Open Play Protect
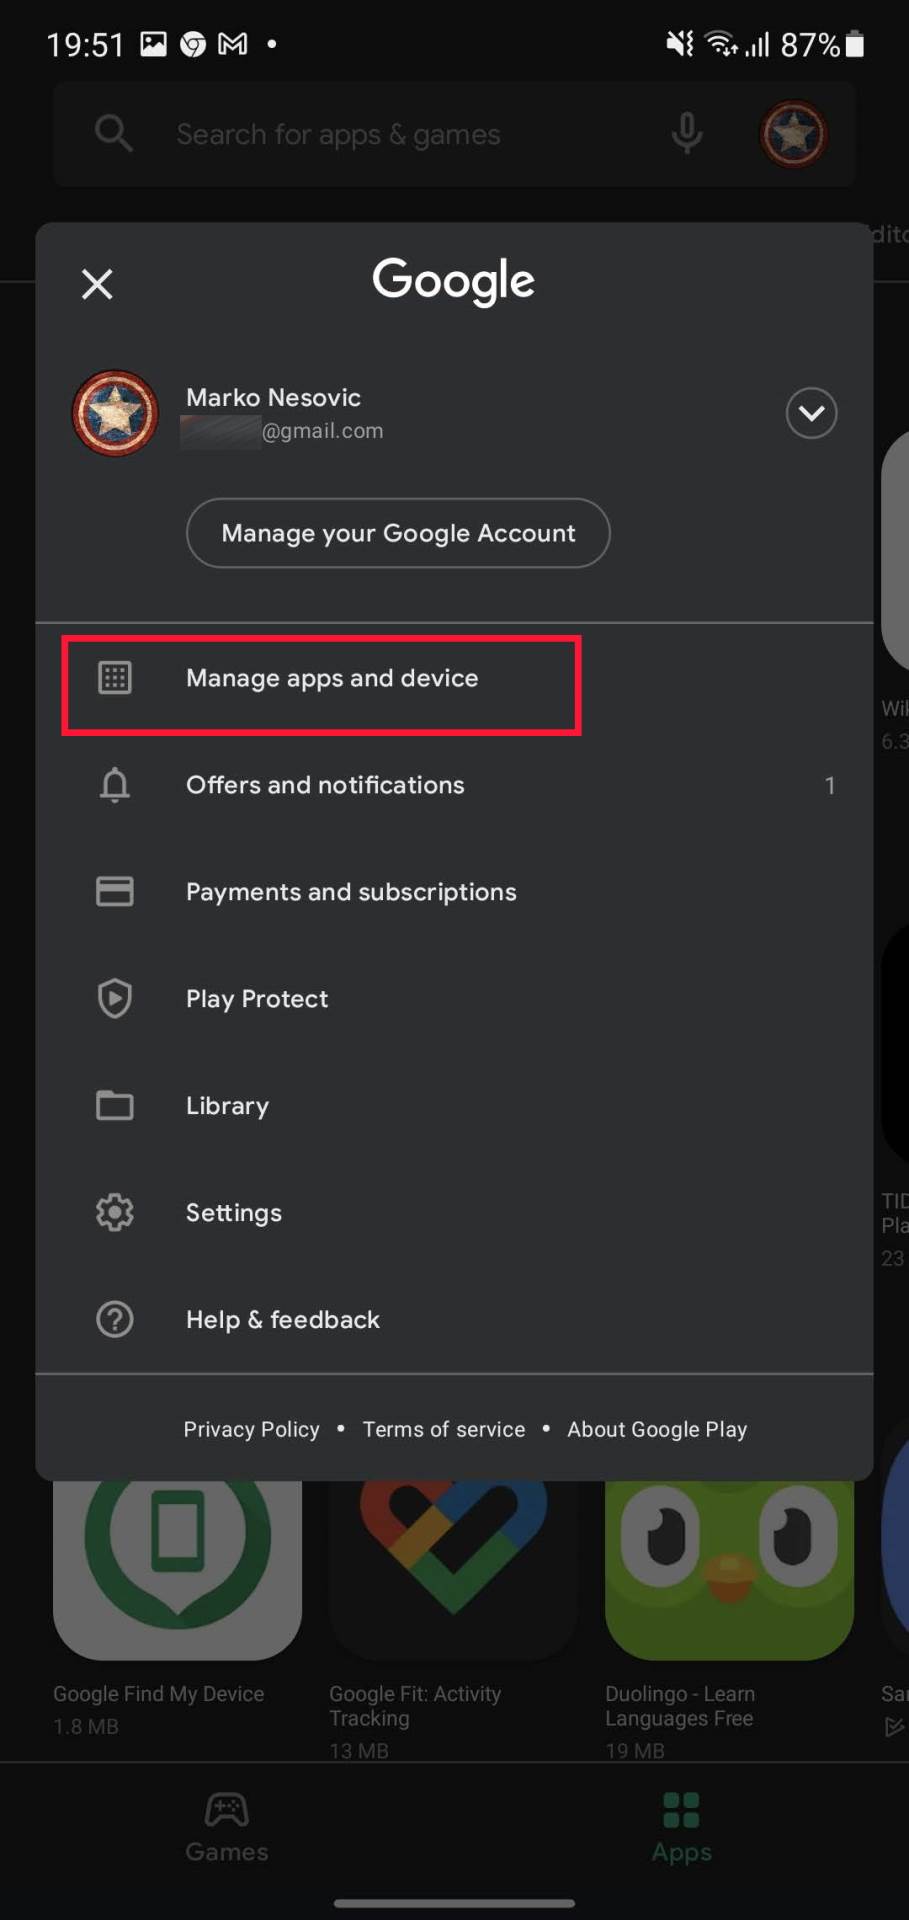This screenshot has width=909, height=1920. click(x=454, y=999)
